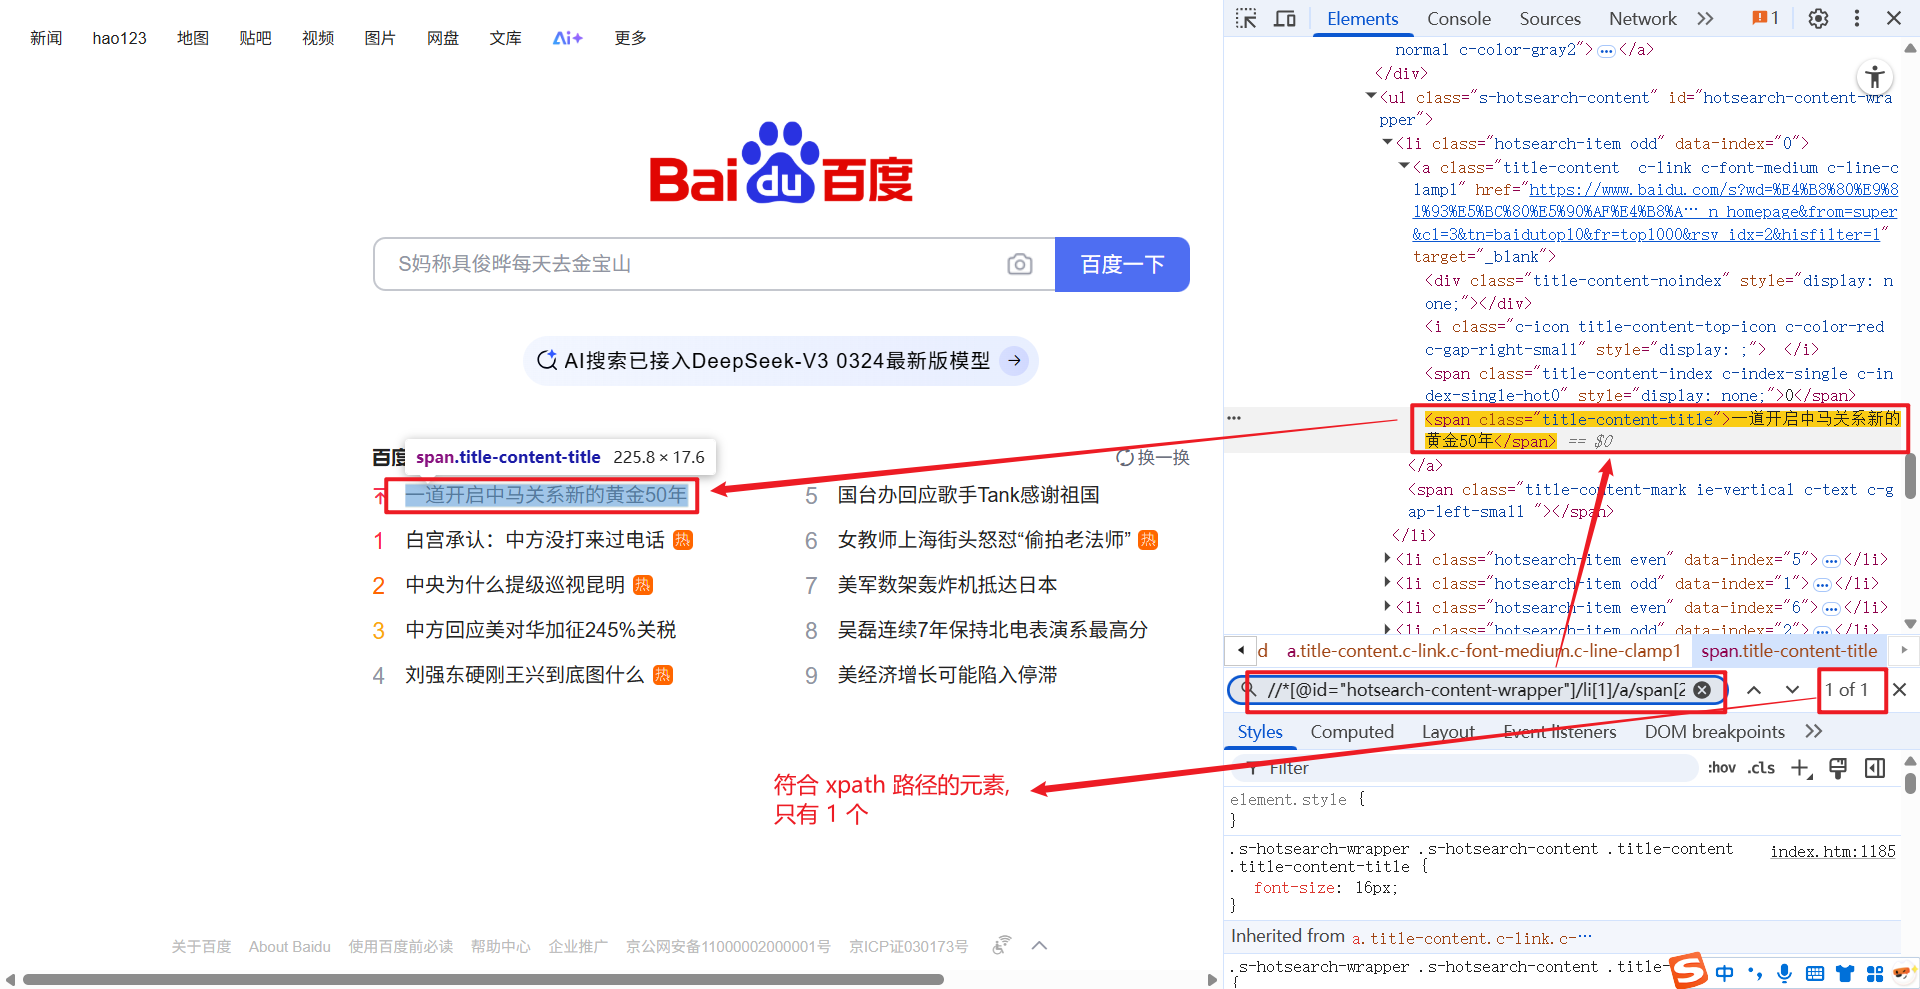Open the hao123 navigation link
The width and height of the screenshot is (1920, 989).
click(119, 38)
